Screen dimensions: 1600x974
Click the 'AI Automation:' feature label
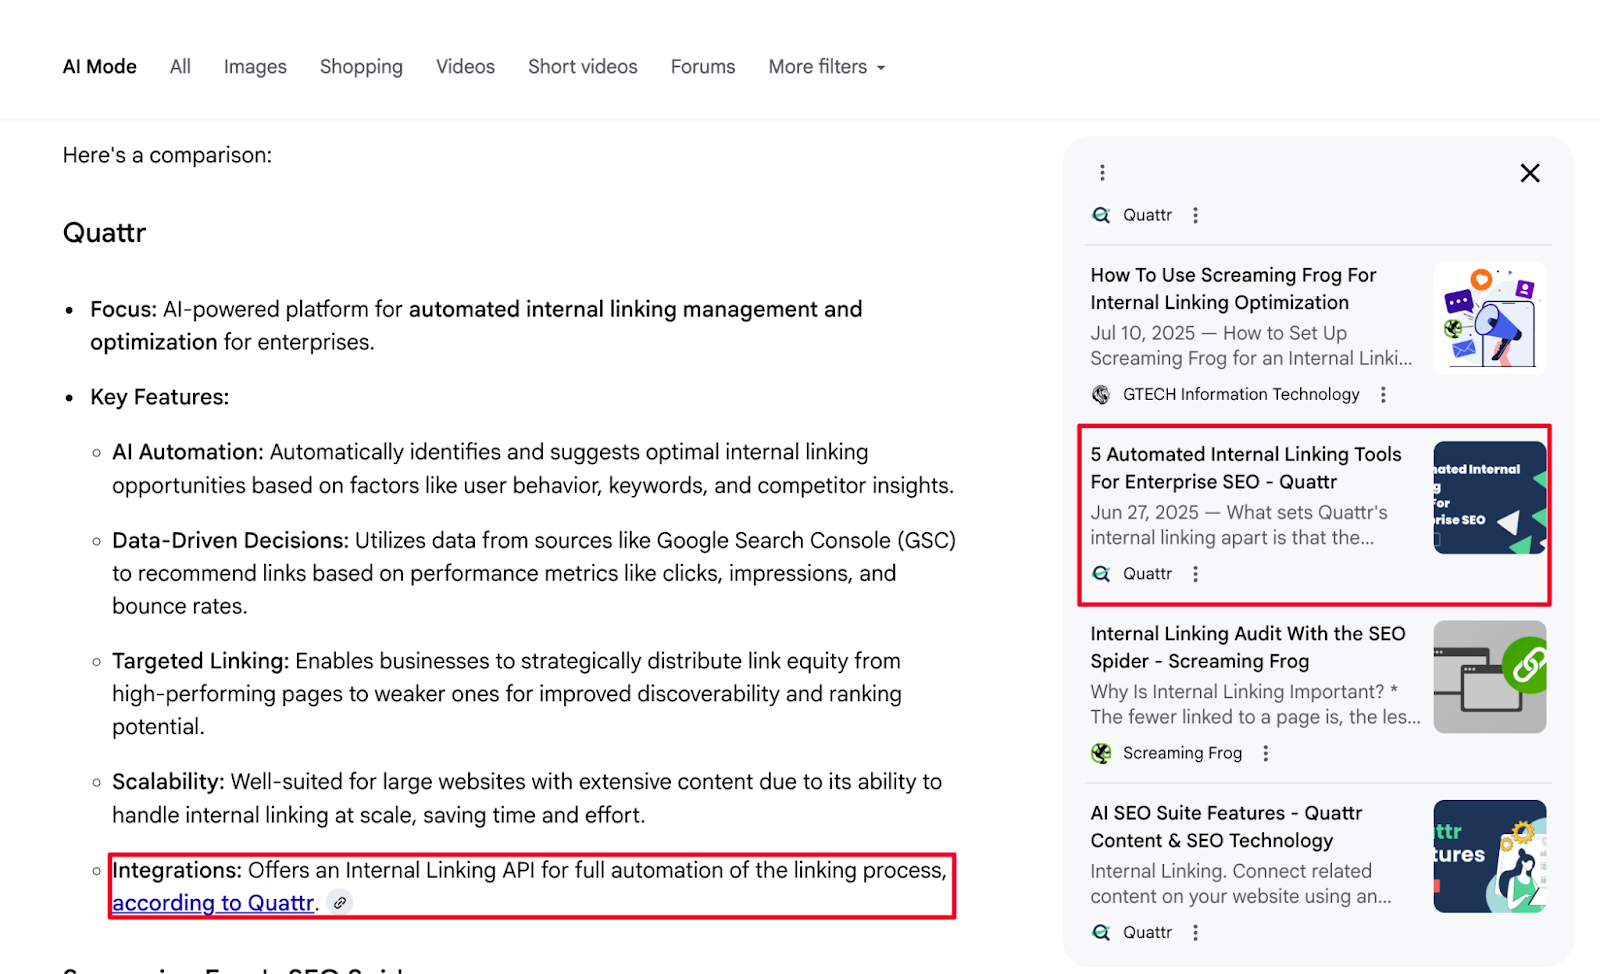click(x=188, y=452)
